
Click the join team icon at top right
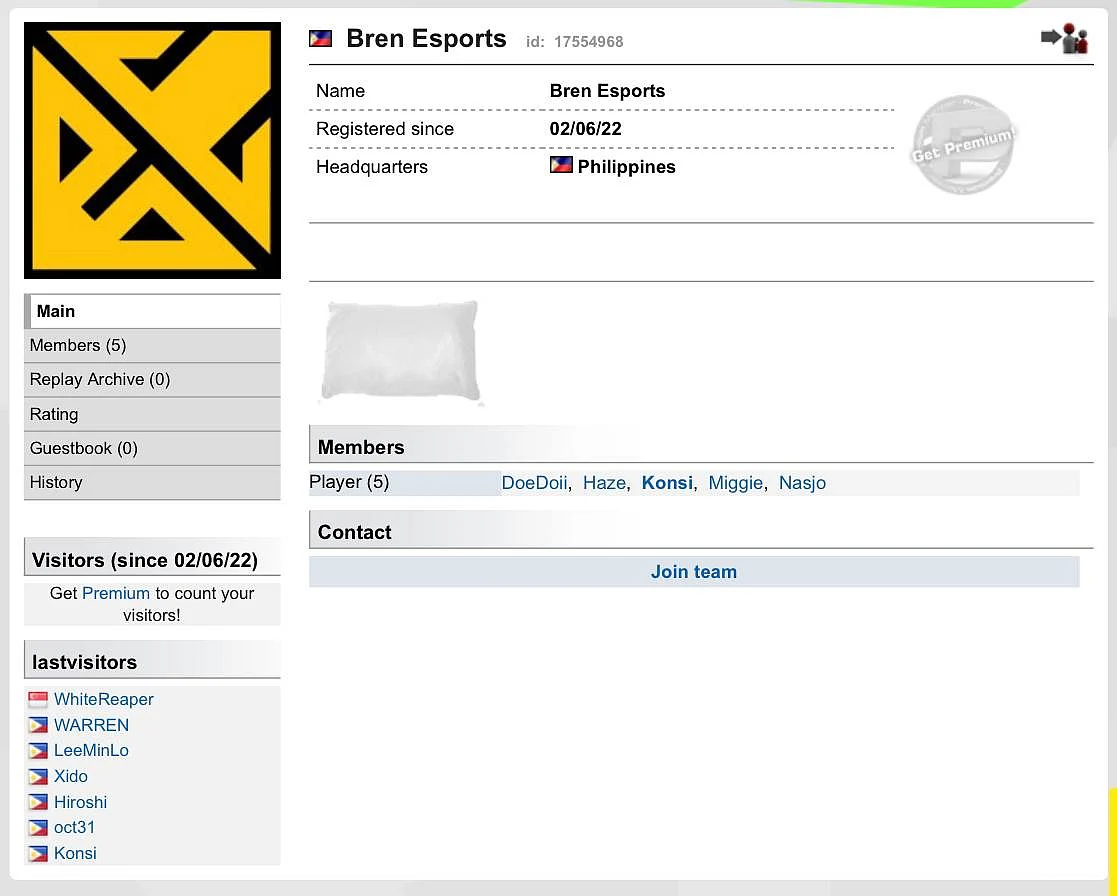1065,38
